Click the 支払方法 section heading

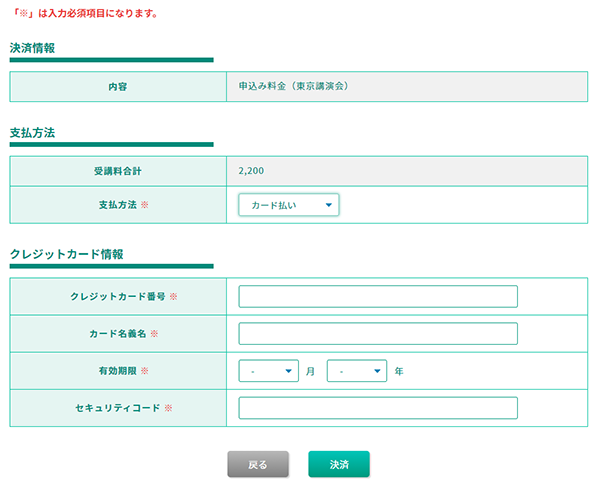point(32,133)
